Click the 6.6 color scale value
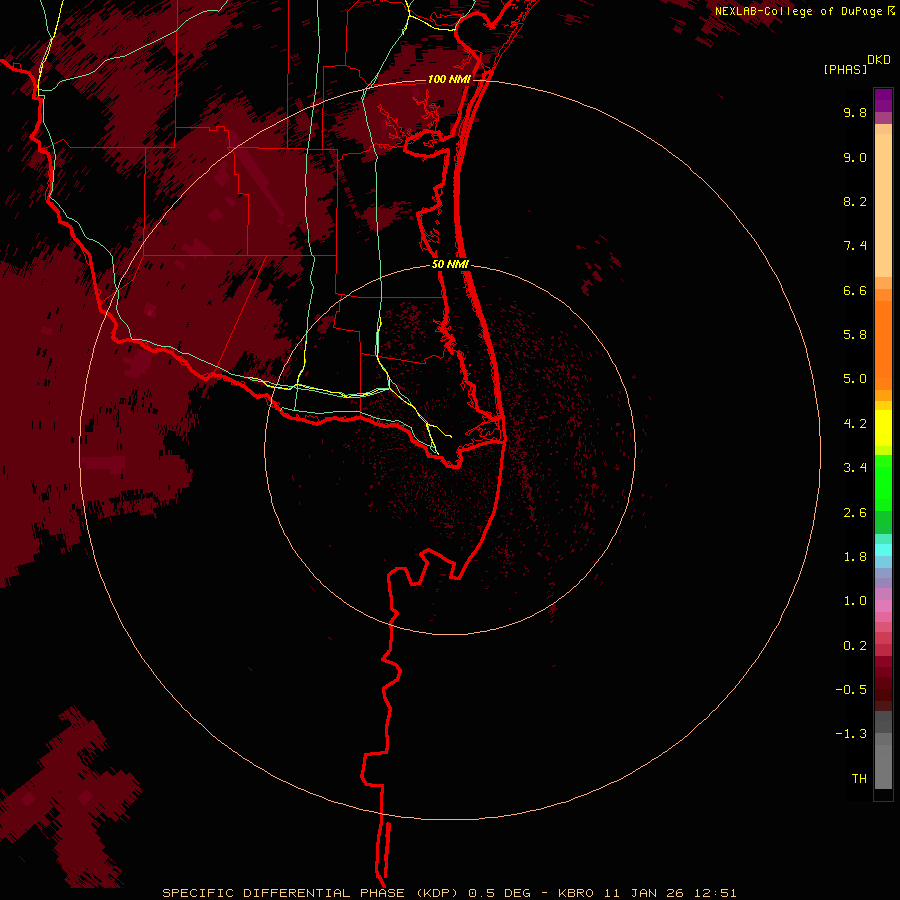This screenshot has height=900, width=900. (x=855, y=291)
